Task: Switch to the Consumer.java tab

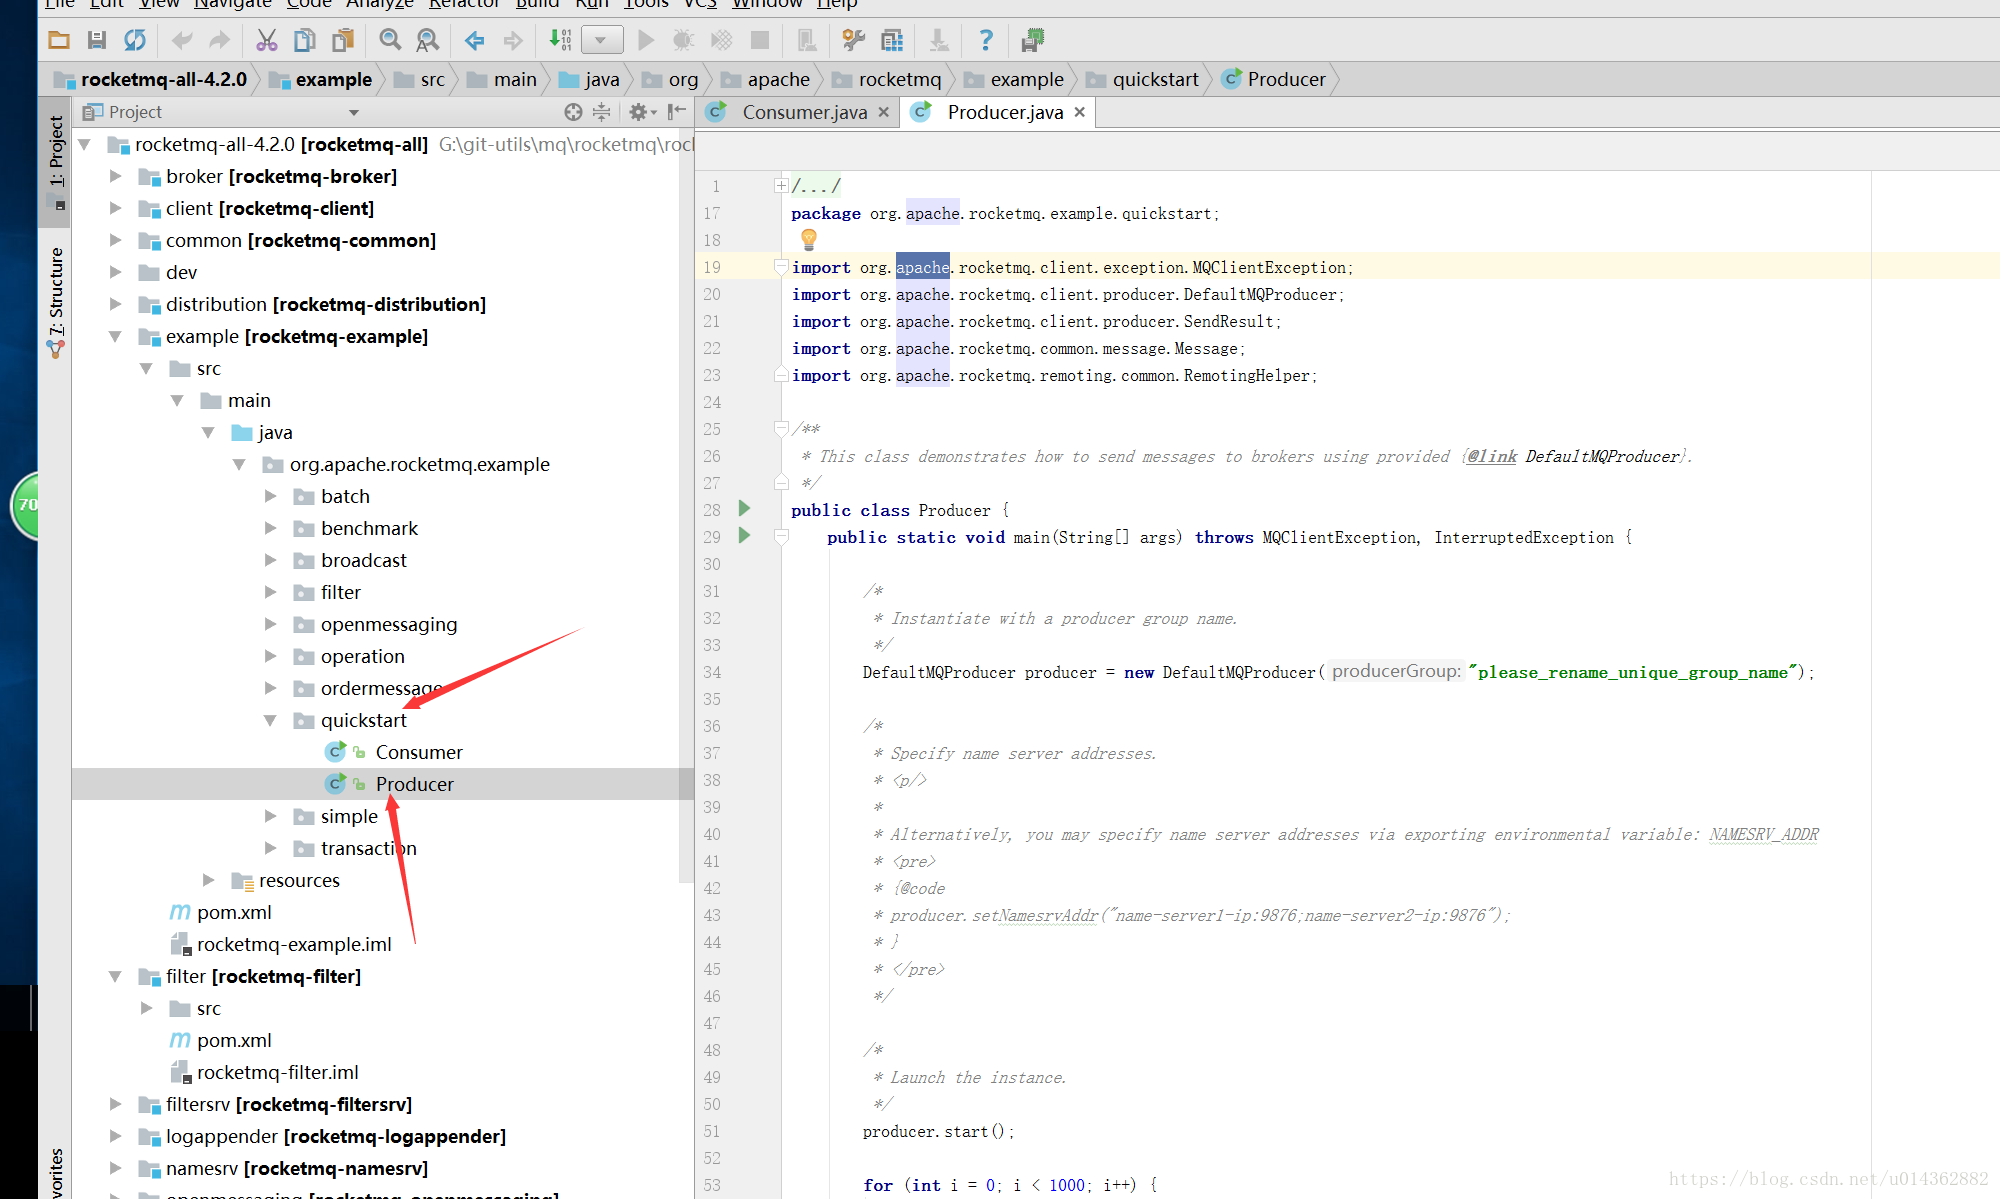Action: (x=803, y=112)
